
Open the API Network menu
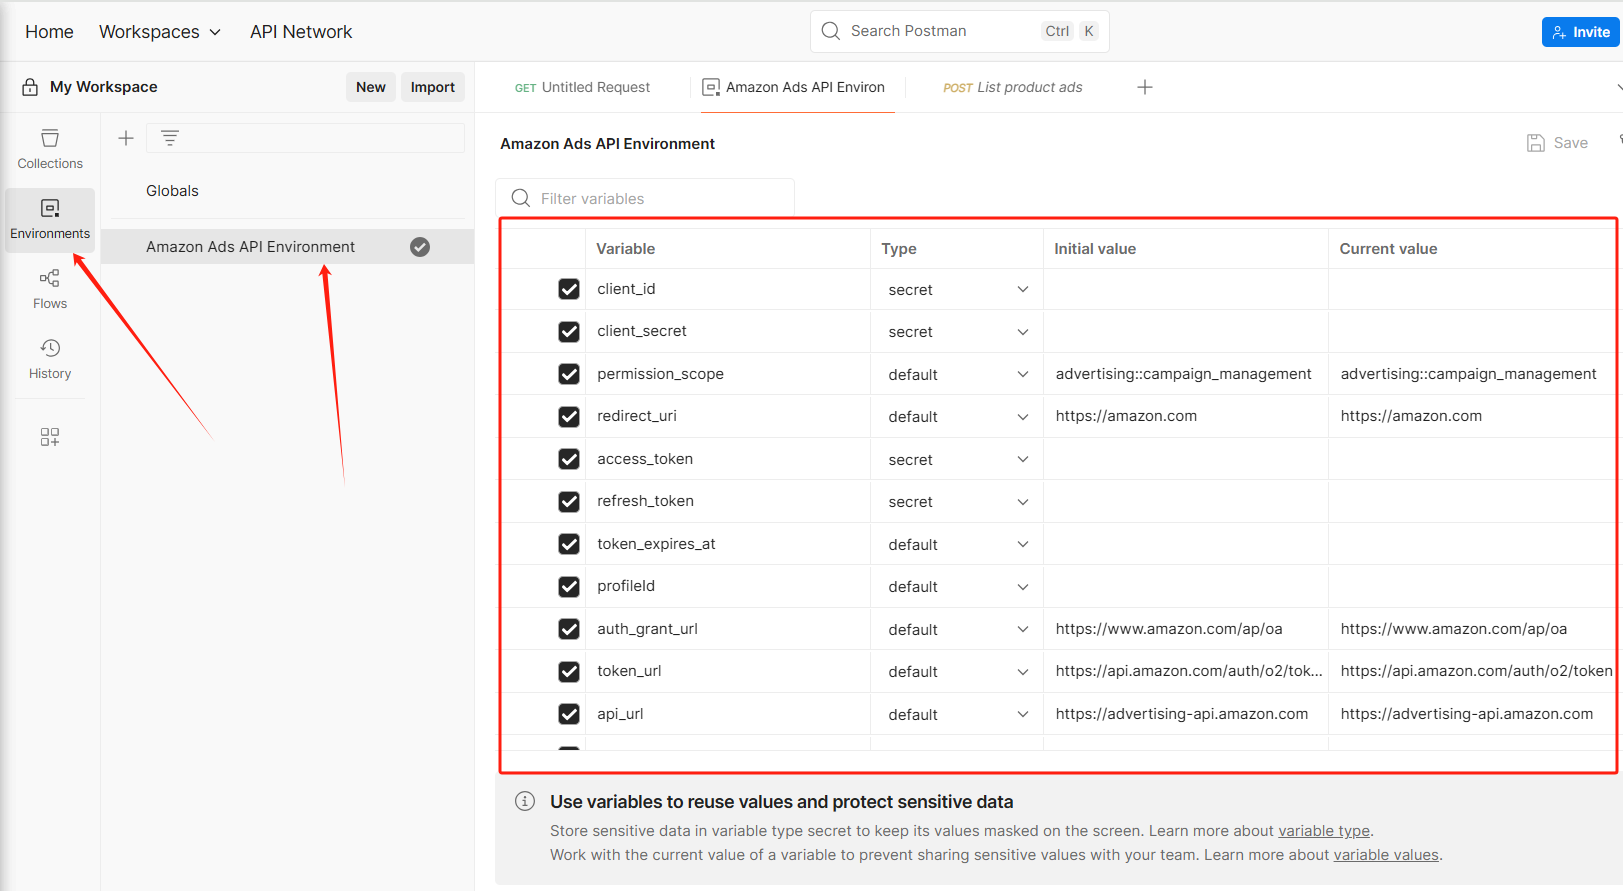(x=301, y=32)
